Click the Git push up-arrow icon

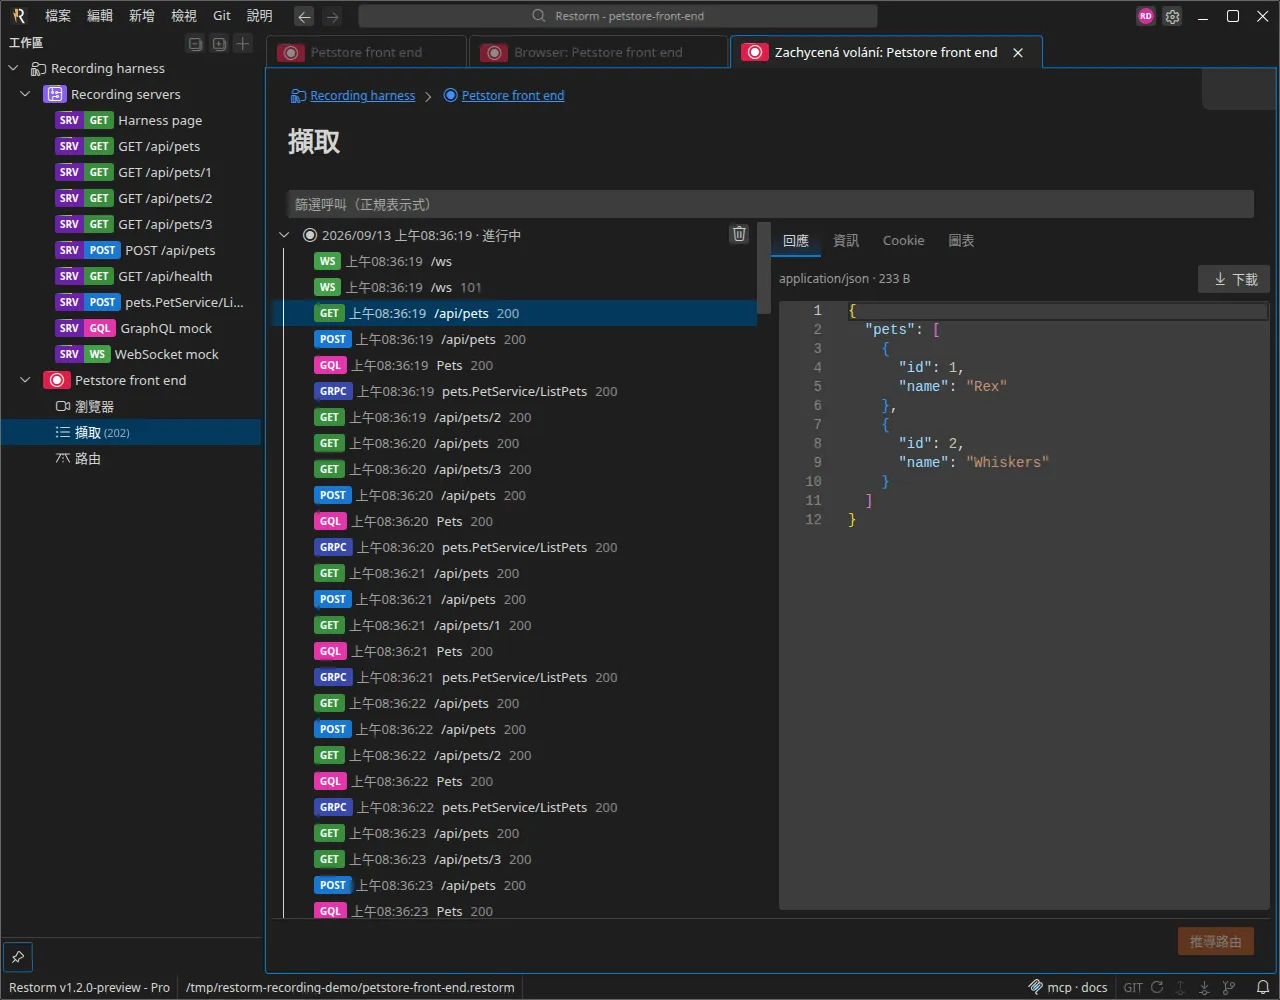pyautogui.click(x=1180, y=987)
